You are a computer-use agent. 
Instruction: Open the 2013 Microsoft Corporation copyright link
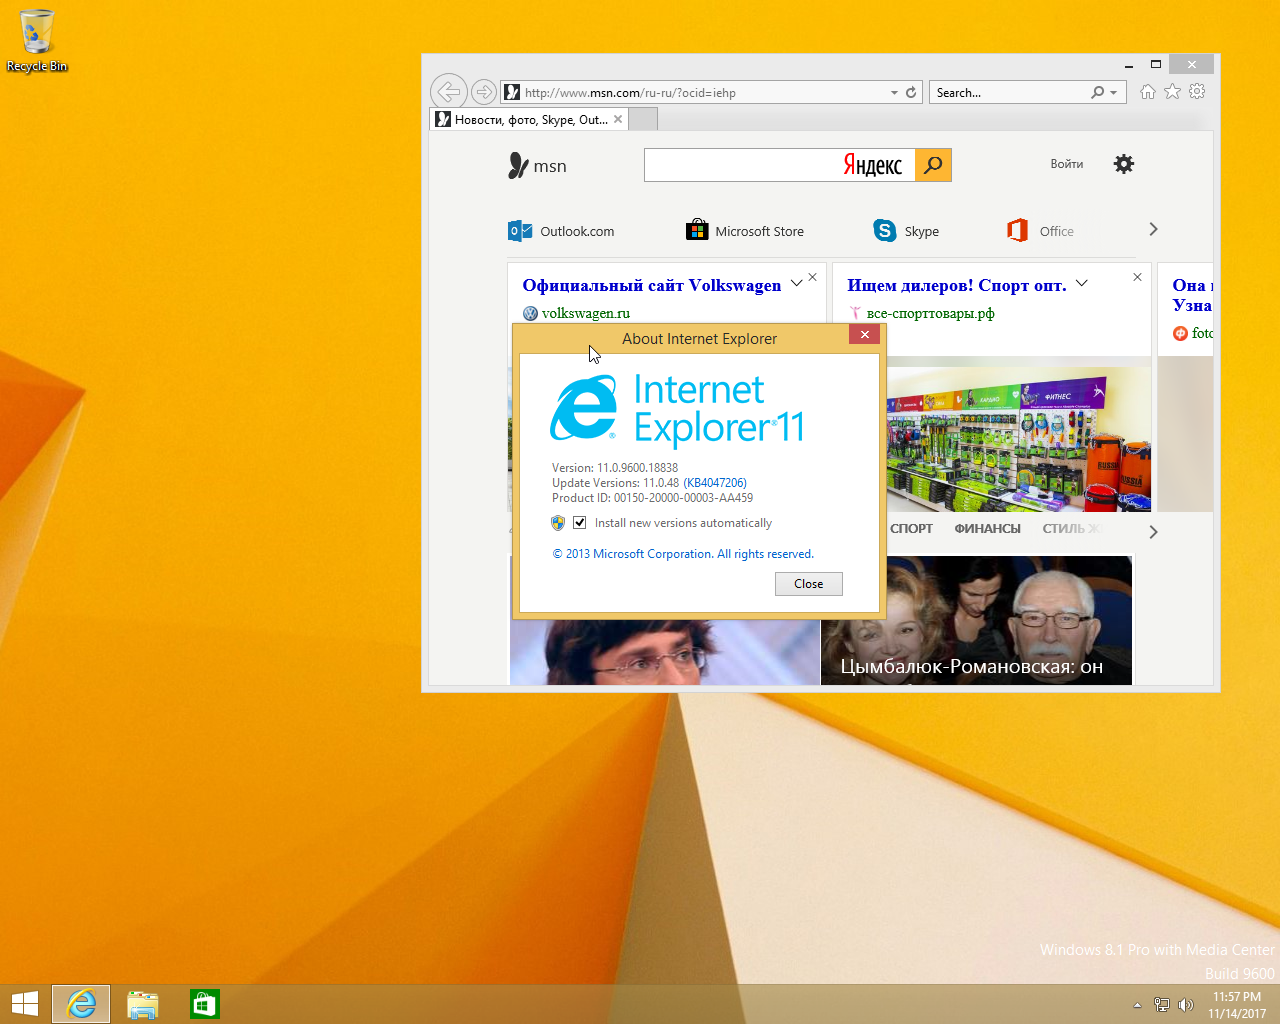pos(683,554)
